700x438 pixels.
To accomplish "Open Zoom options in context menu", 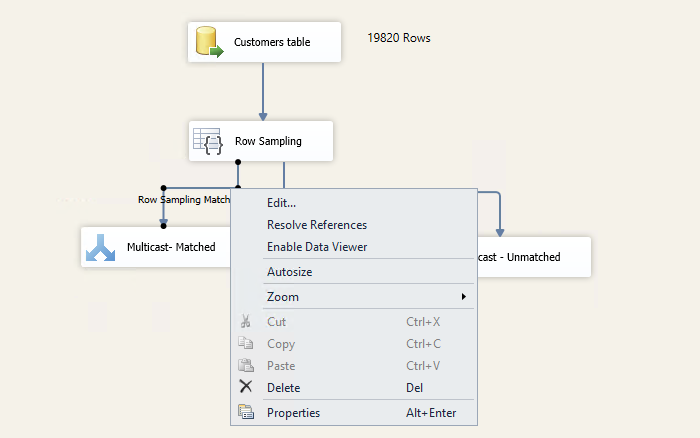I will [283, 297].
